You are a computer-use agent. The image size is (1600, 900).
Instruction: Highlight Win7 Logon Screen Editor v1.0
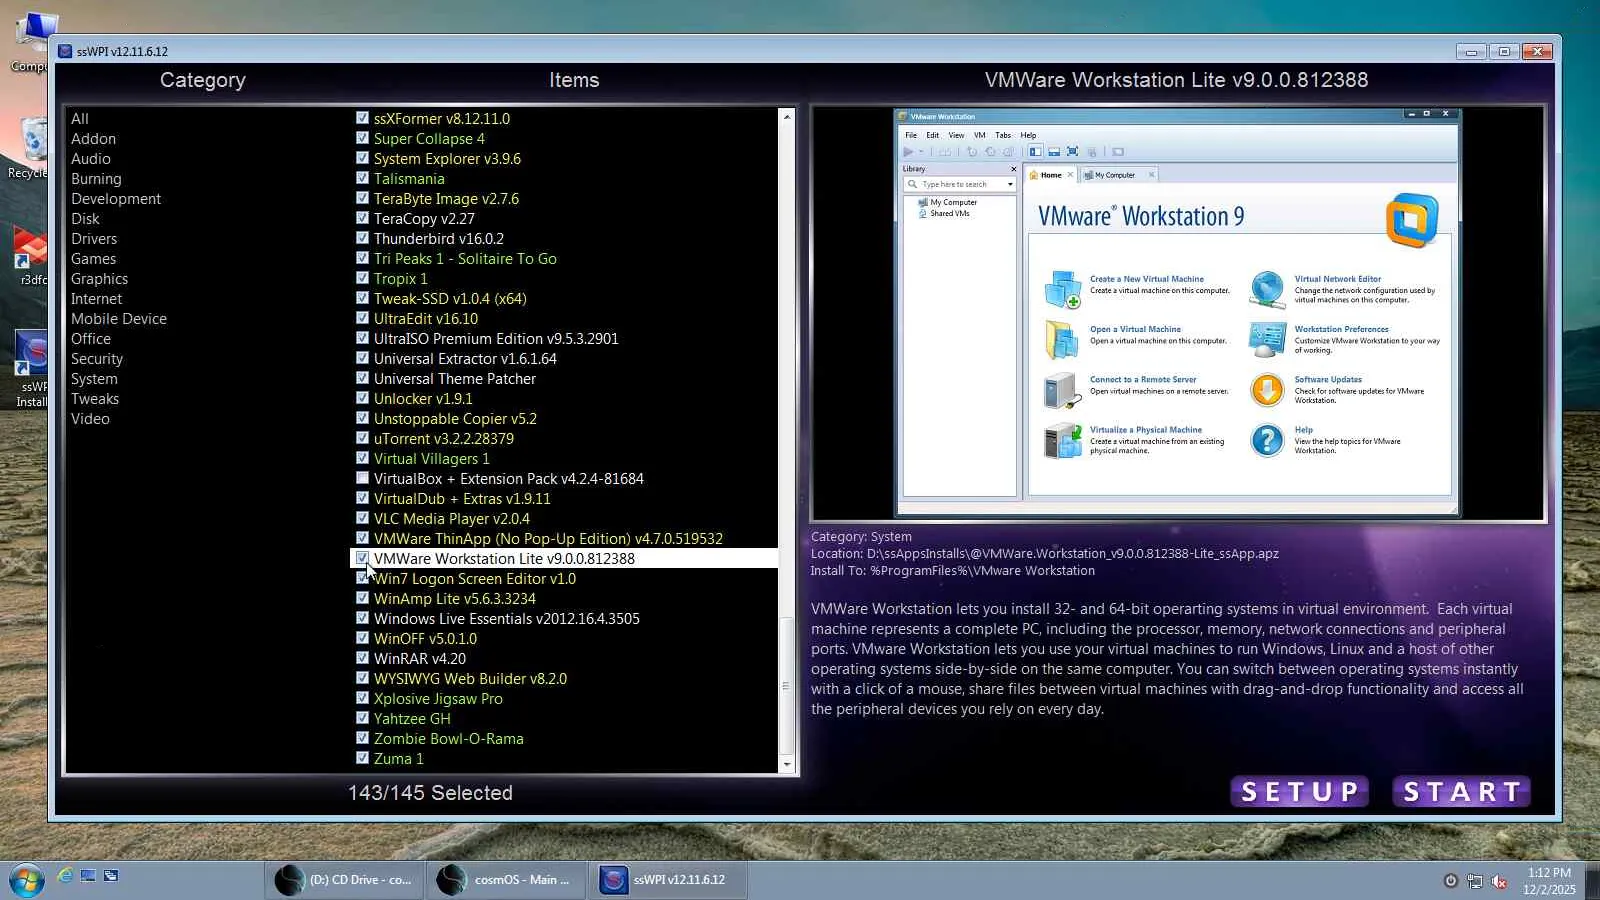click(x=475, y=579)
